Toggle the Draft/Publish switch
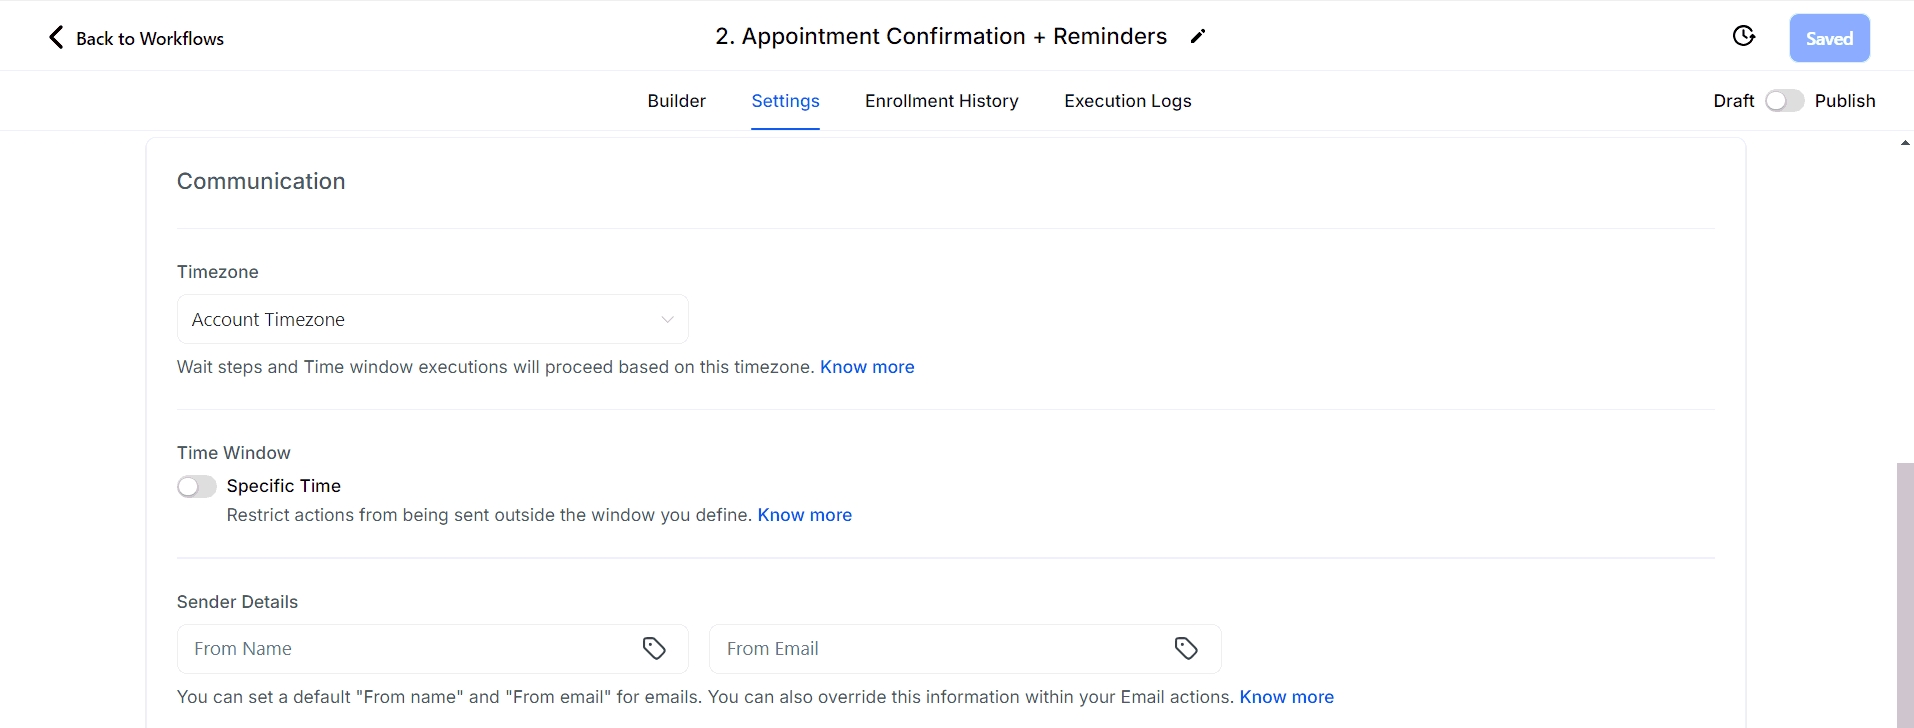 tap(1784, 101)
